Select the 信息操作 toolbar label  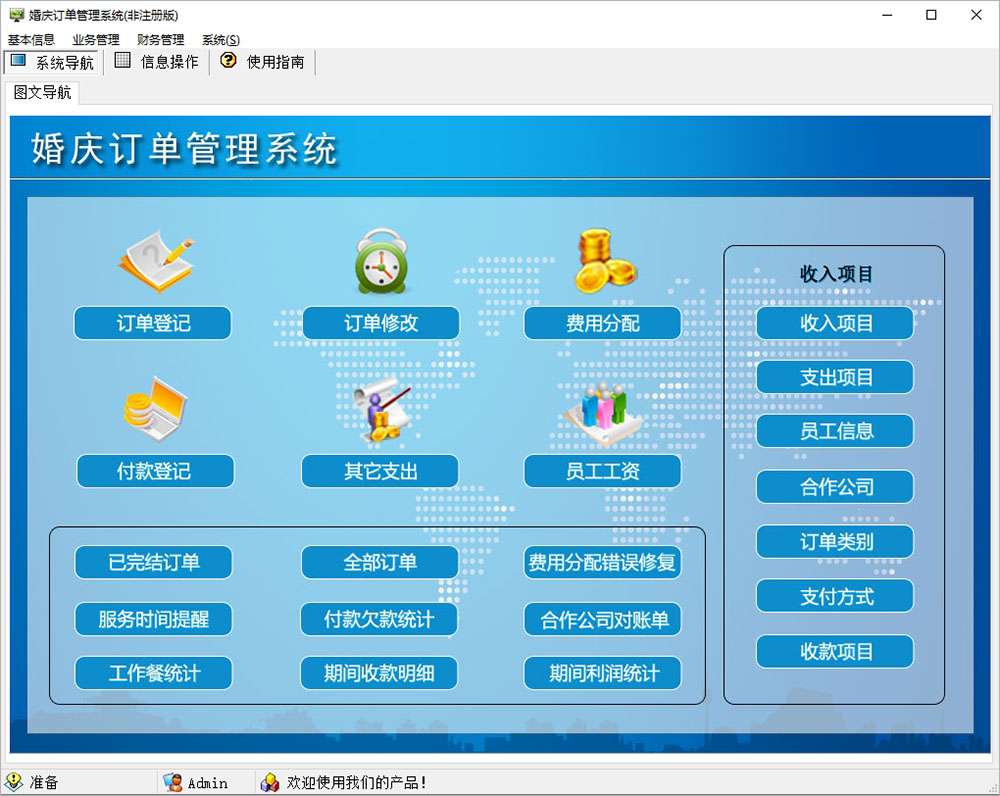[x=170, y=62]
